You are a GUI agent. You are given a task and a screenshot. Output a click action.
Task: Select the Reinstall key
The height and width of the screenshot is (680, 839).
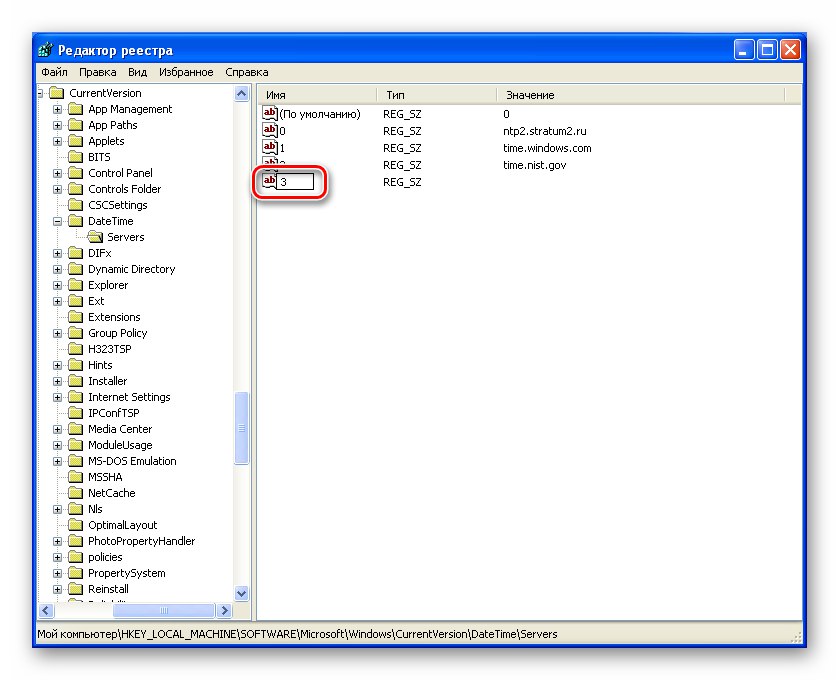(x=108, y=589)
